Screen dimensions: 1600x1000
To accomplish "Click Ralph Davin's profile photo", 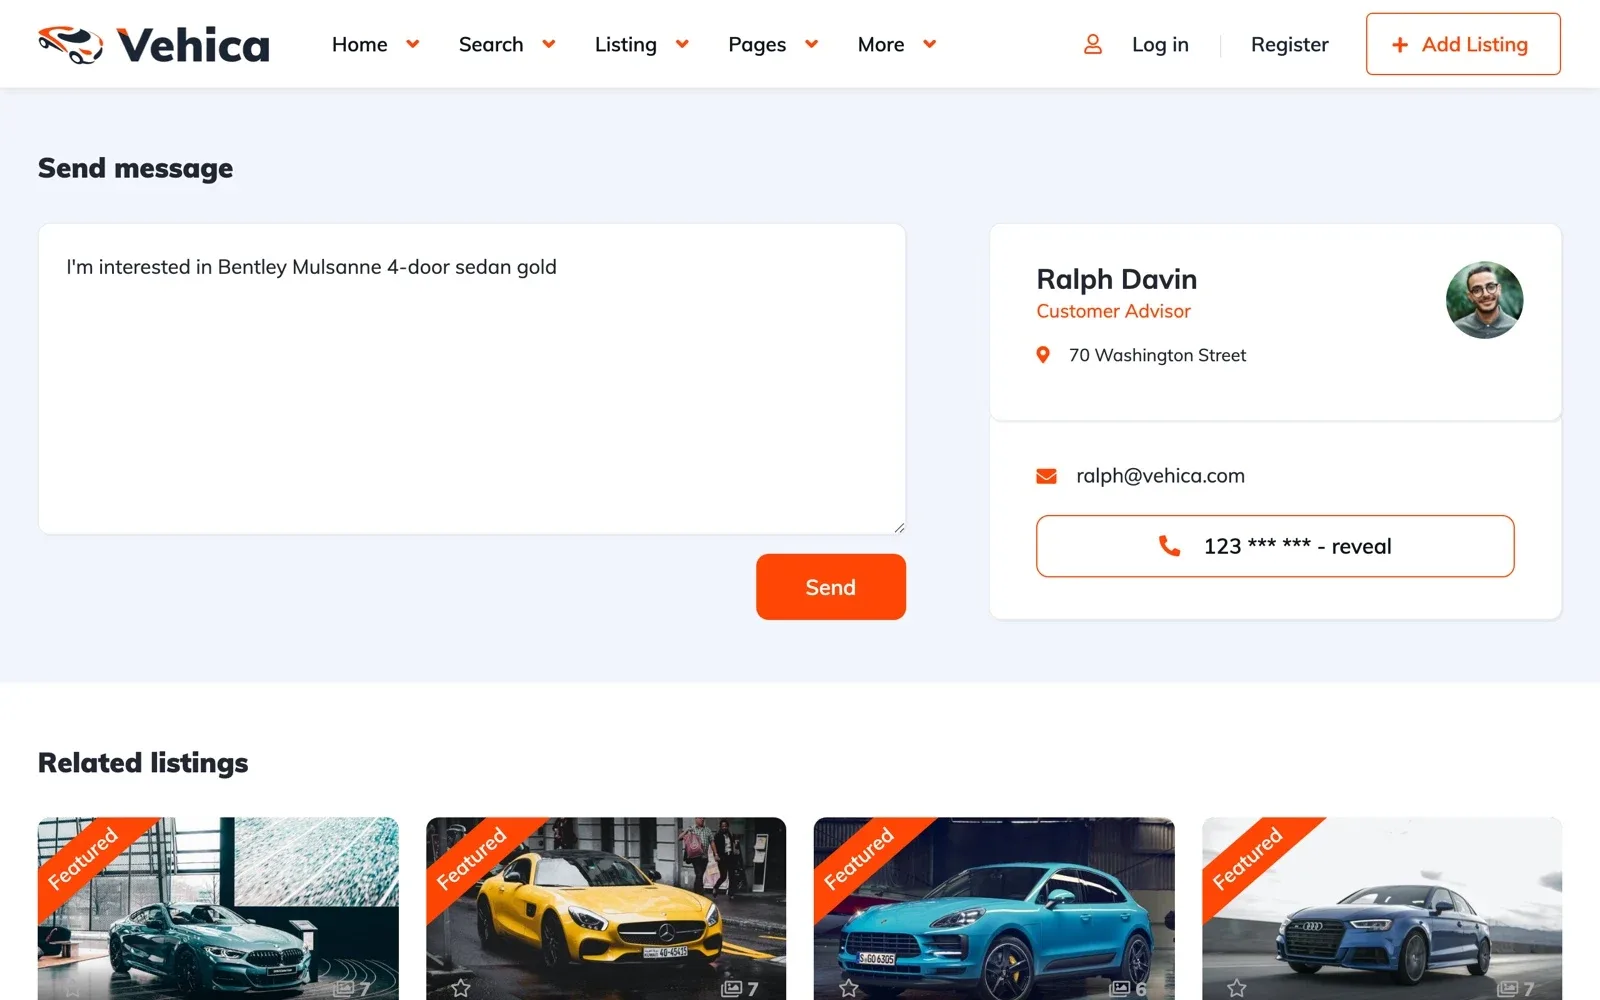I will point(1484,300).
